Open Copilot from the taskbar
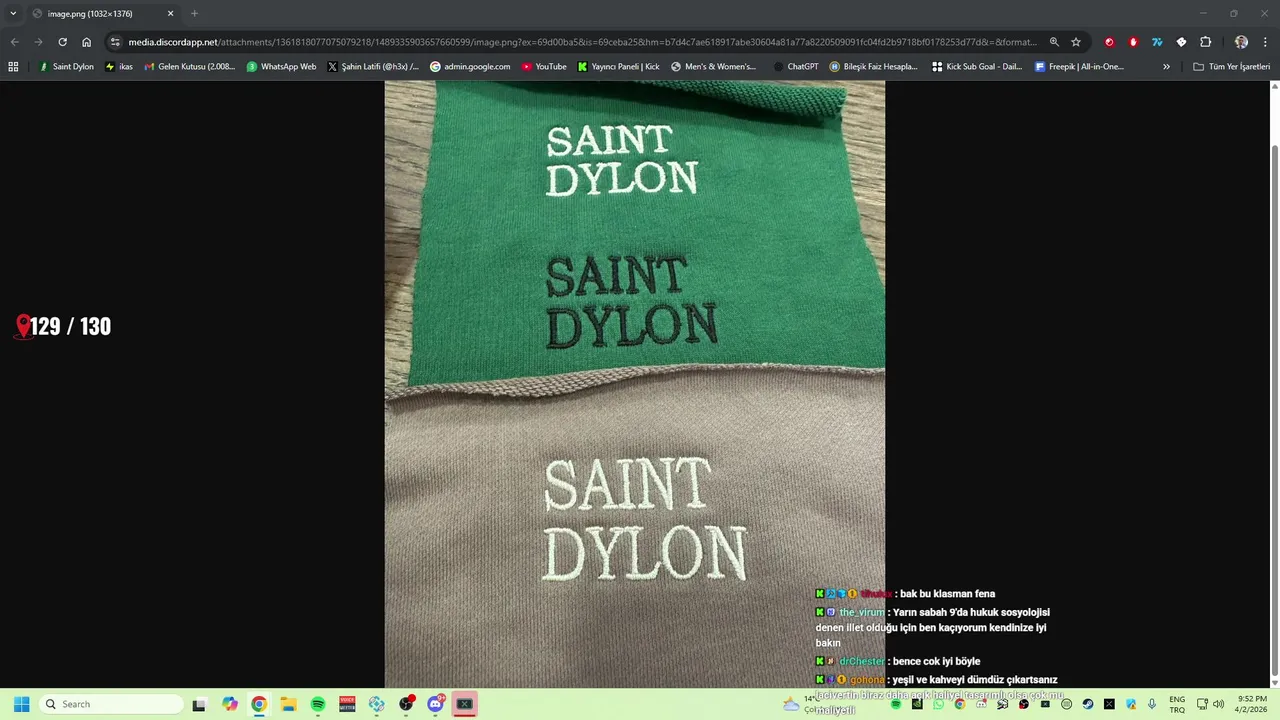Viewport: 1280px width, 720px height. 230,704
